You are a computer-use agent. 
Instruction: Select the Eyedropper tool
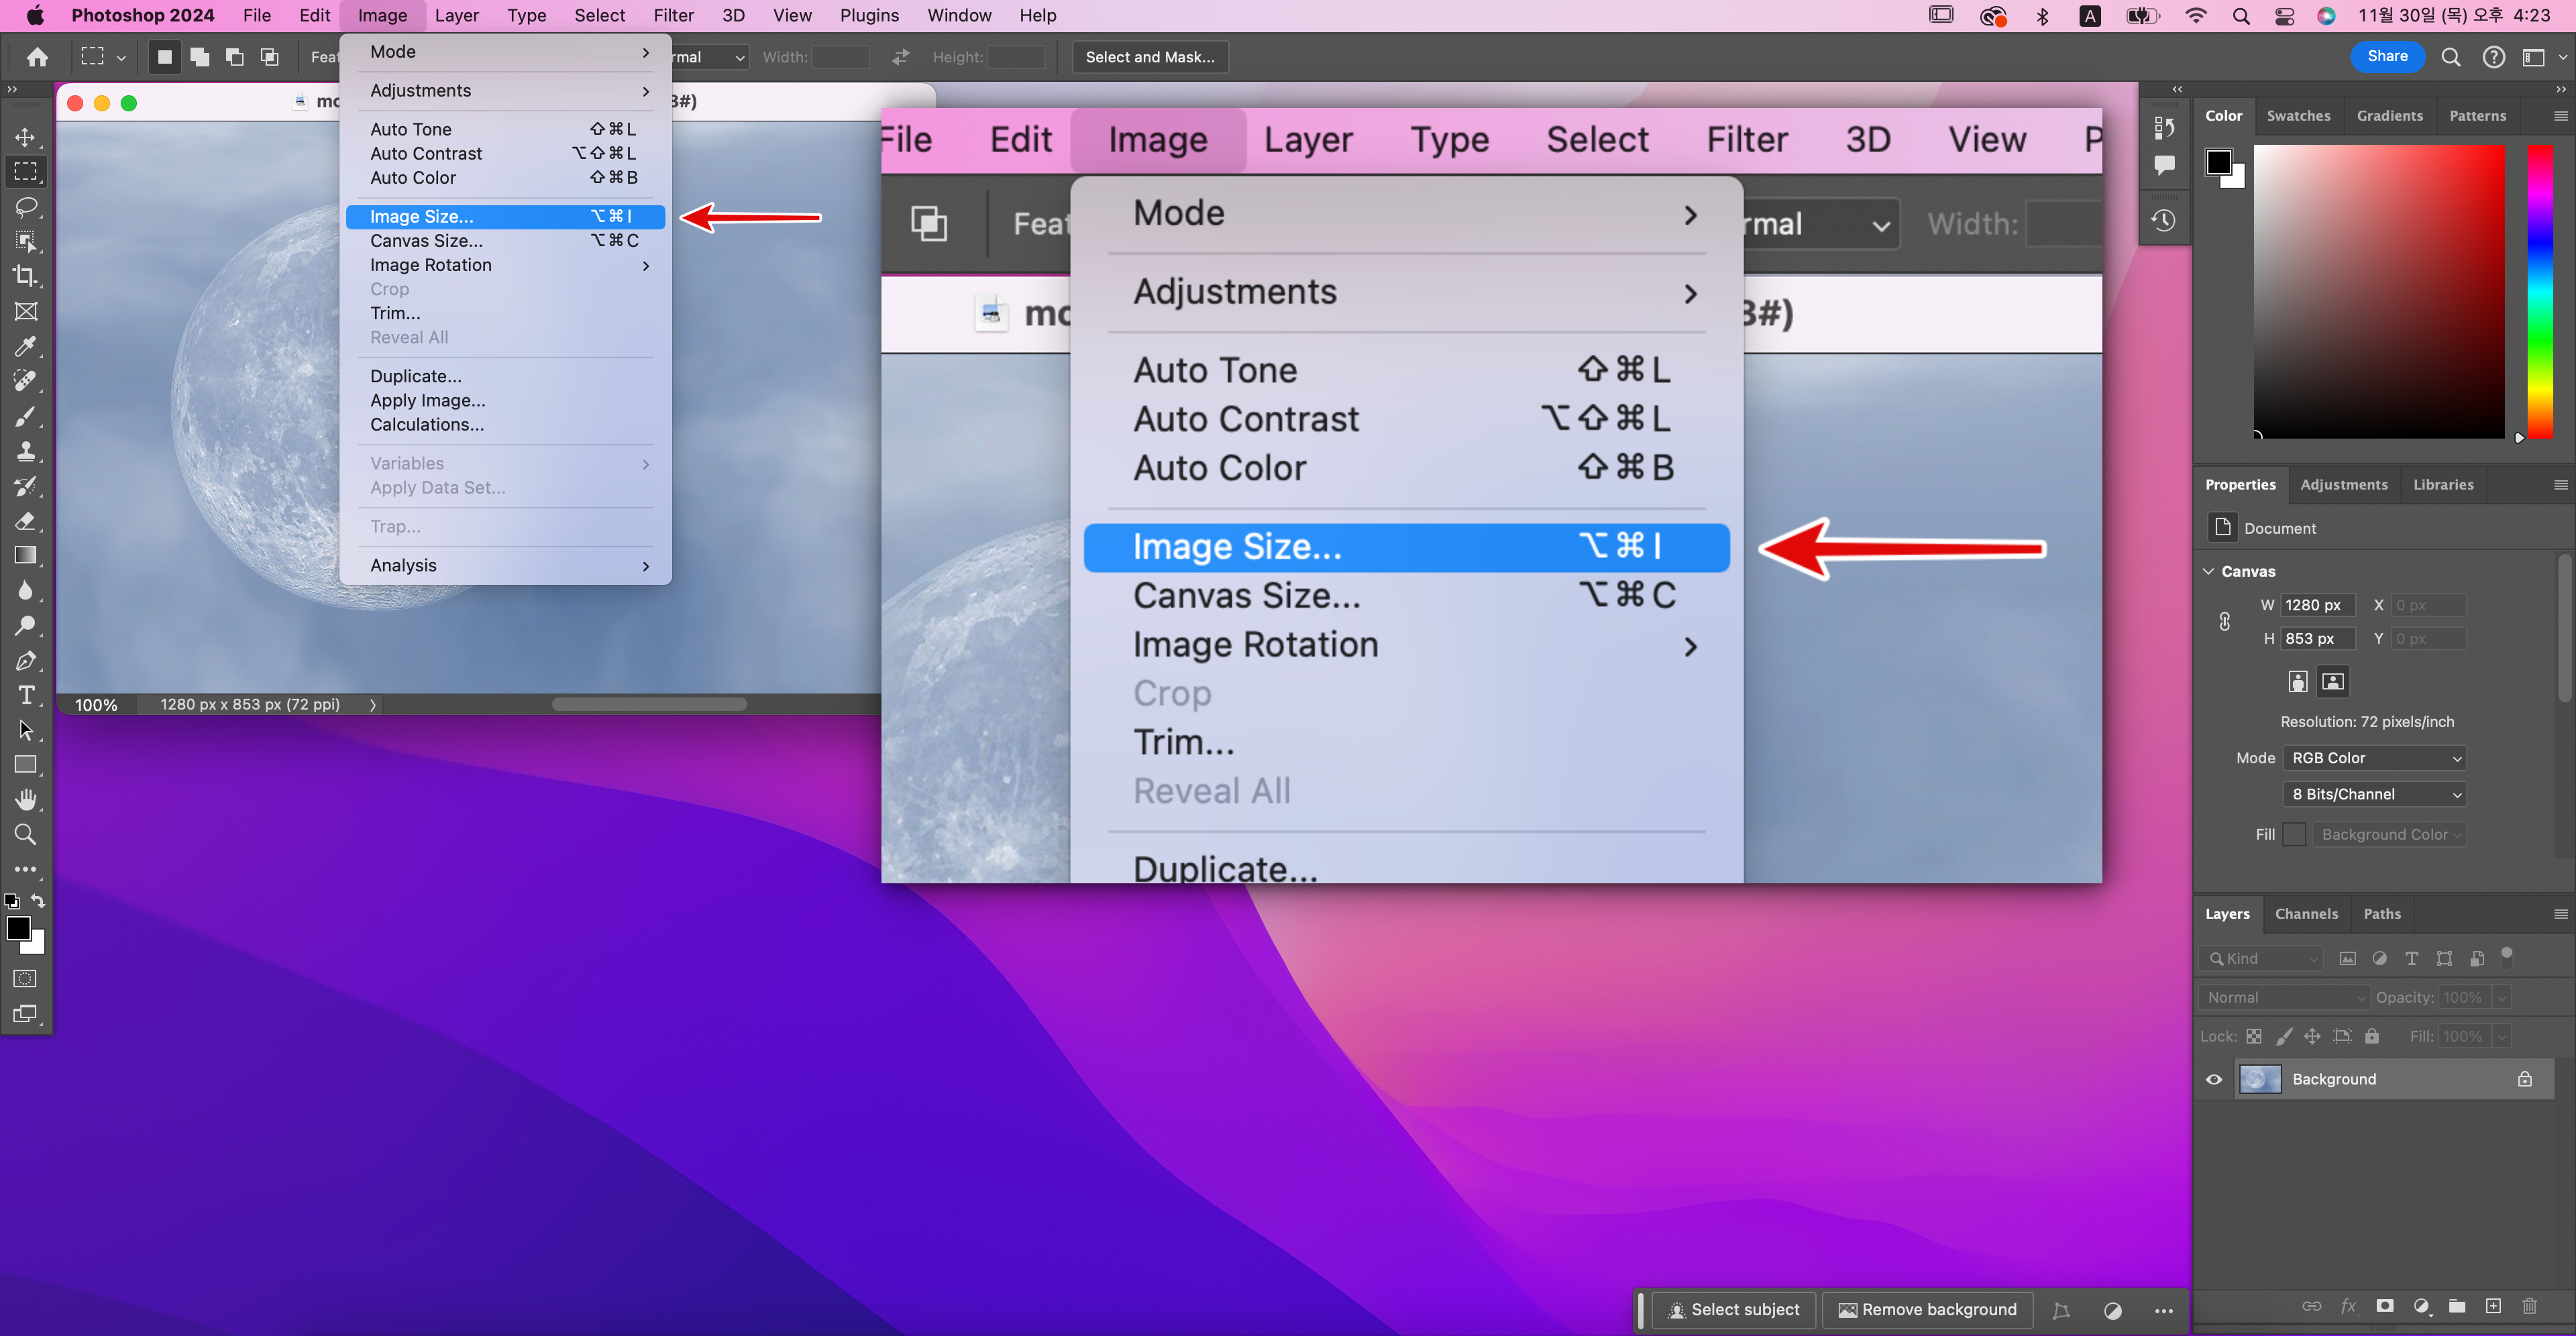[25, 347]
